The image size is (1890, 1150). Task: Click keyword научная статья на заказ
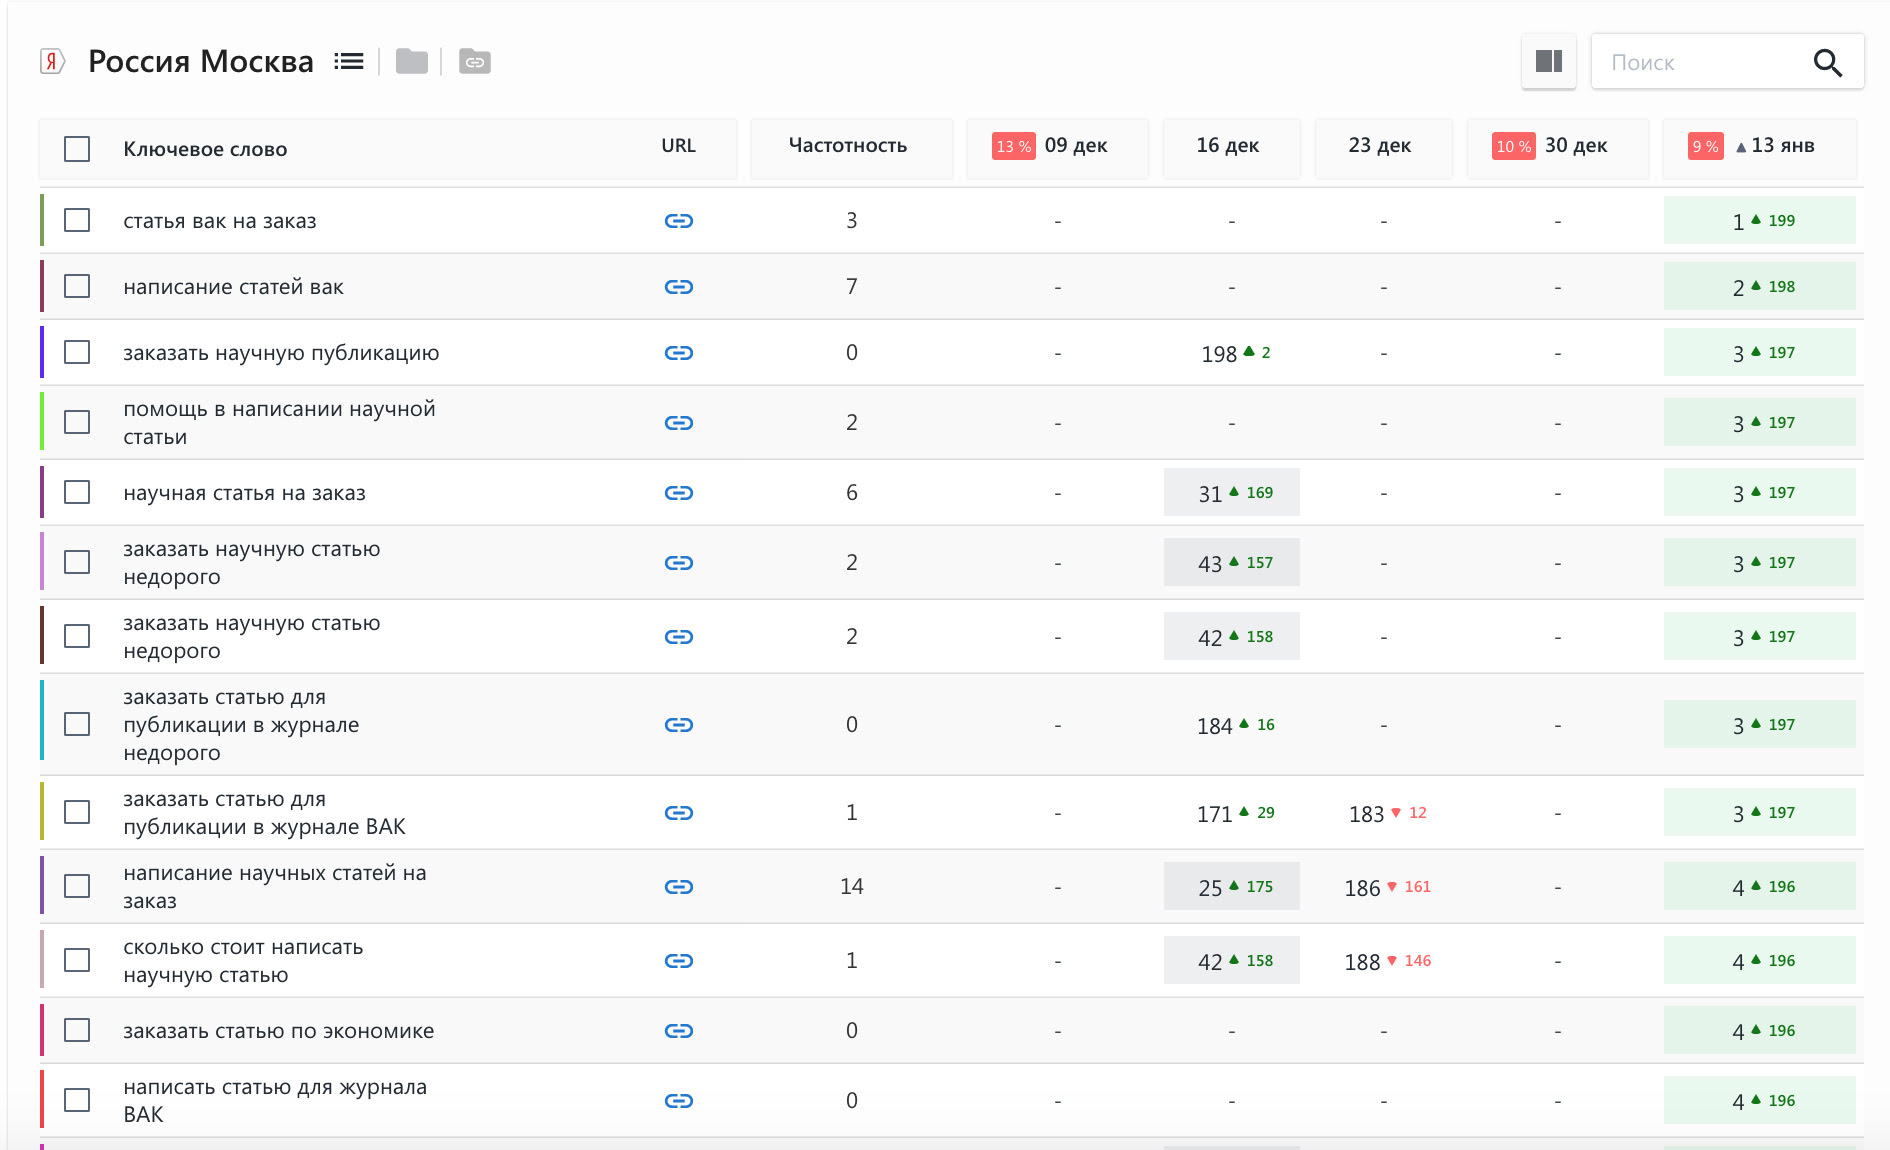pyautogui.click(x=244, y=493)
